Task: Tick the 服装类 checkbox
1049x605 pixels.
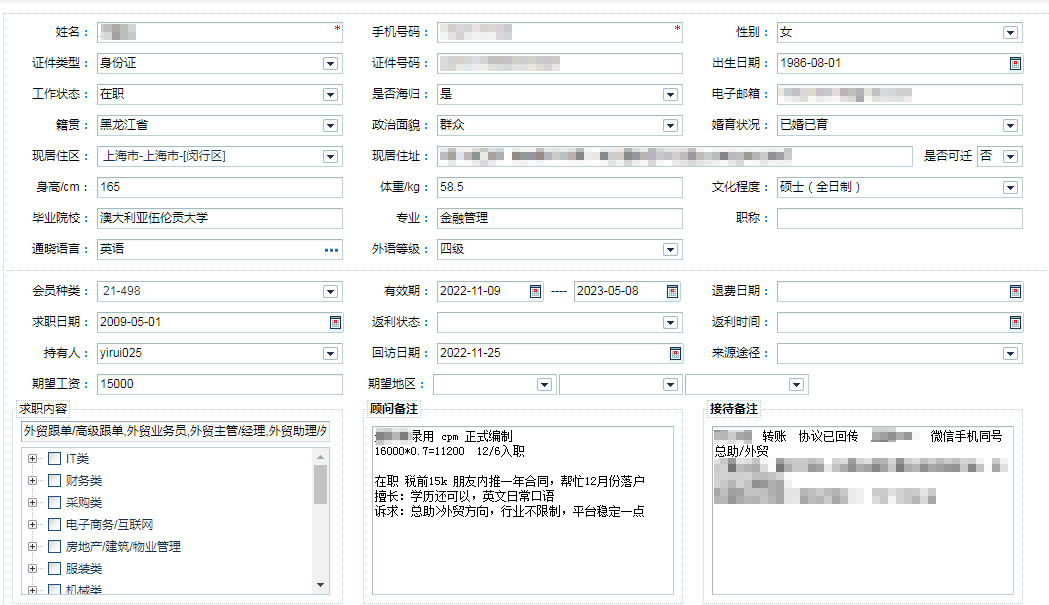Action: 55,569
